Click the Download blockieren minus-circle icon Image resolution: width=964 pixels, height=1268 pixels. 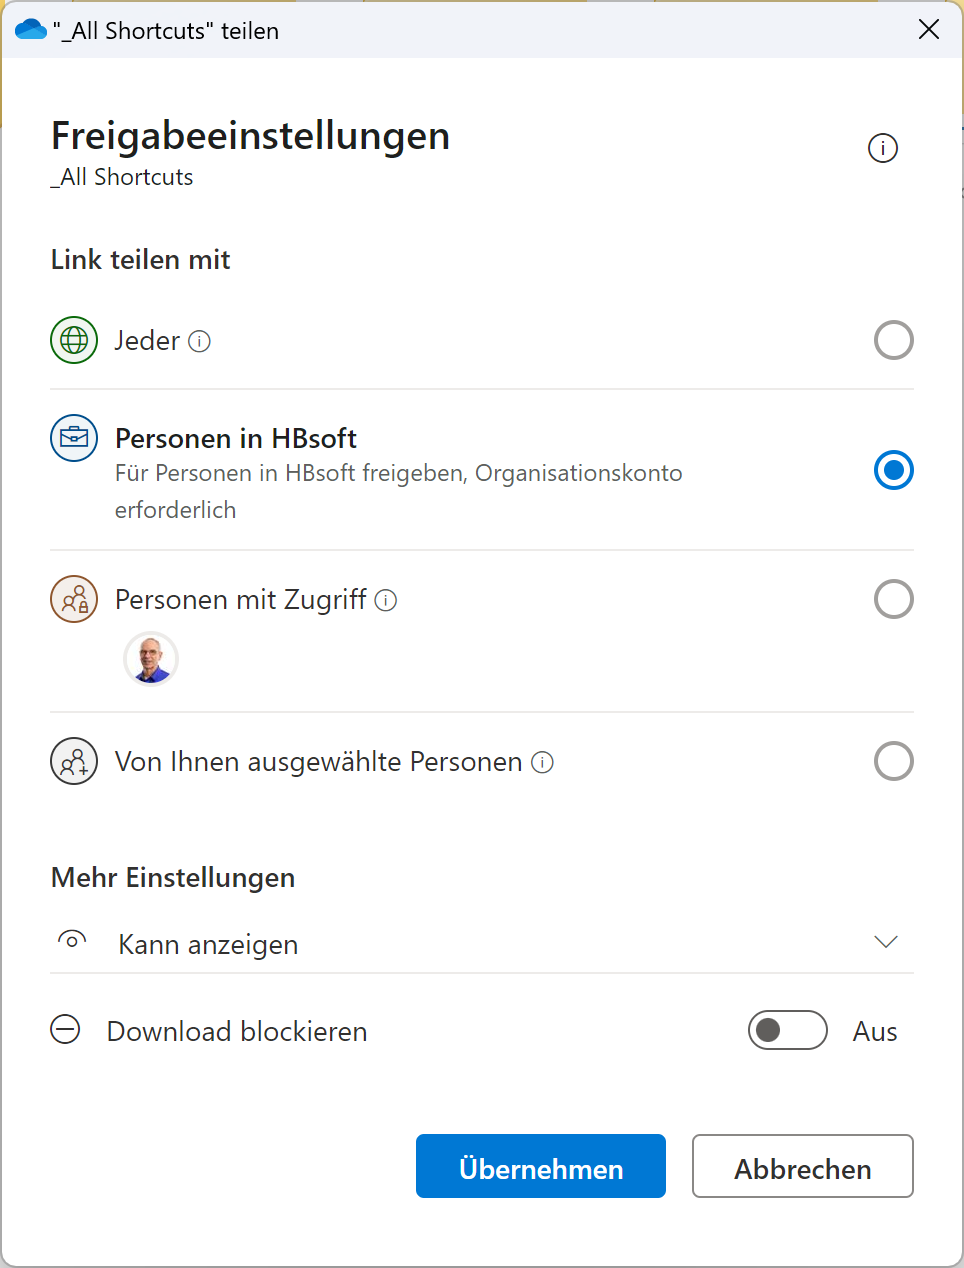tap(66, 1029)
